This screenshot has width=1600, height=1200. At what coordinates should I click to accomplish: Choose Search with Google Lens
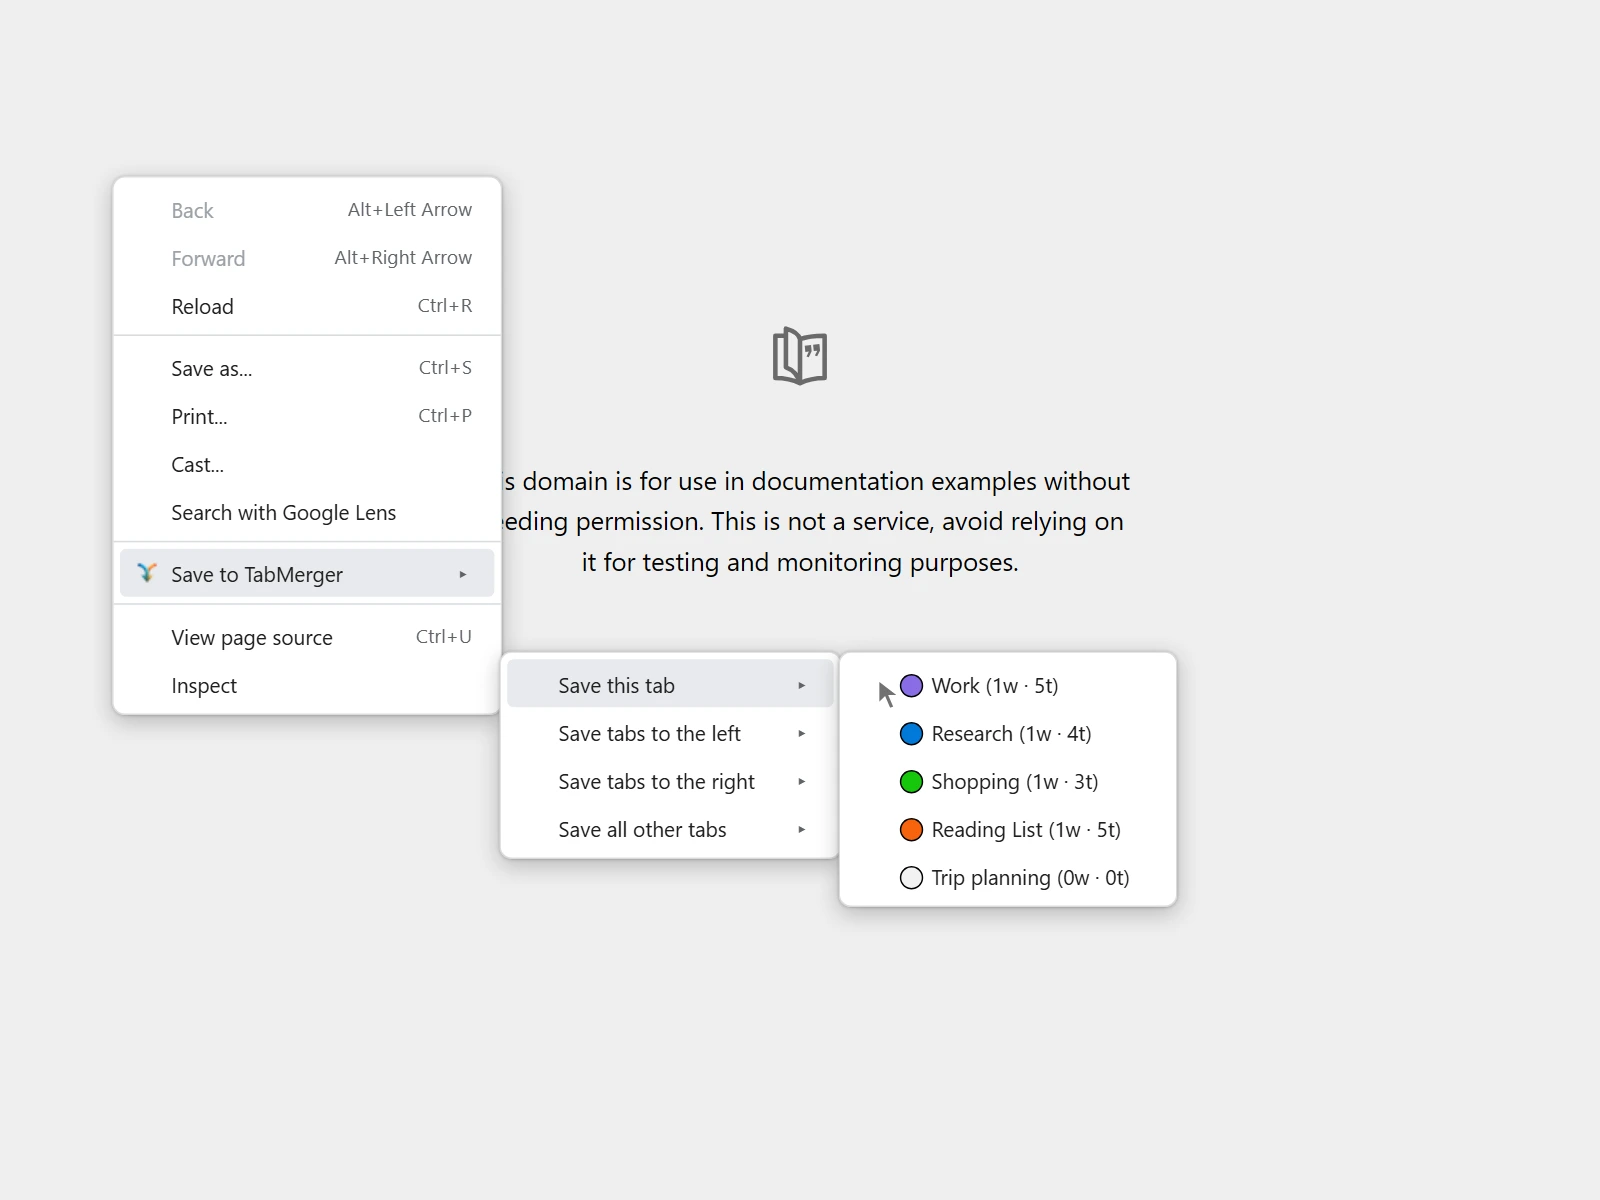click(x=307, y=513)
